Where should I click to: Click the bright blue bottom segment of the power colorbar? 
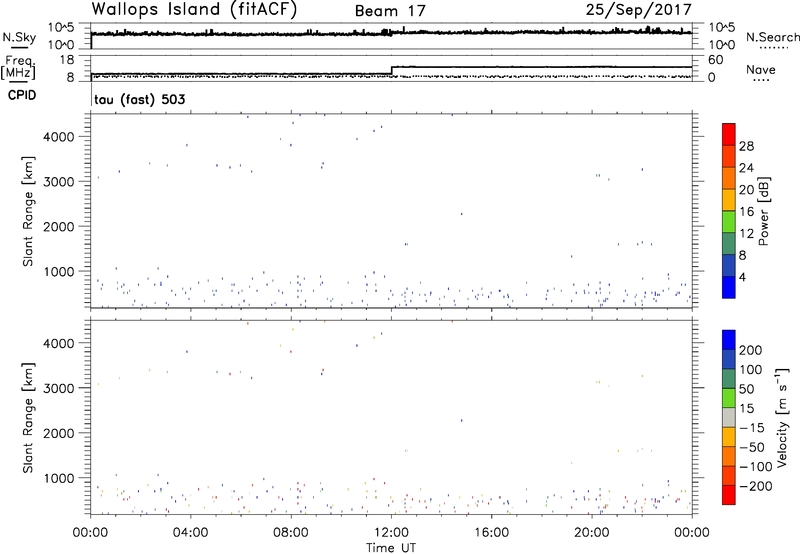coord(729,287)
